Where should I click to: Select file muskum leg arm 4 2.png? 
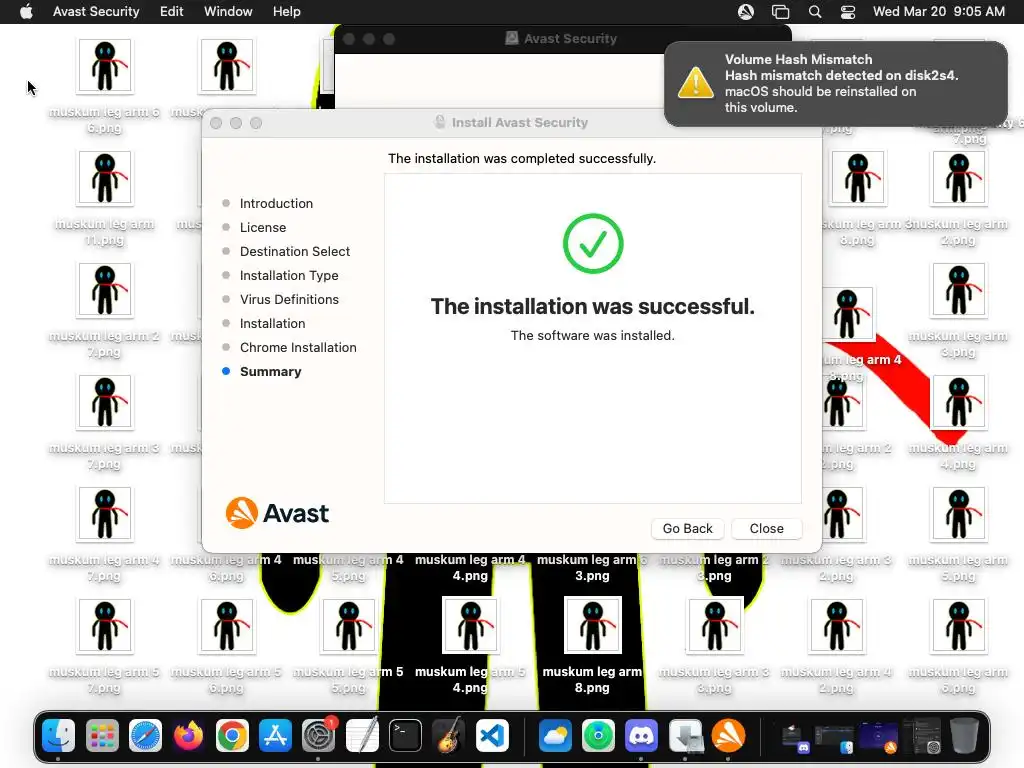837,626
